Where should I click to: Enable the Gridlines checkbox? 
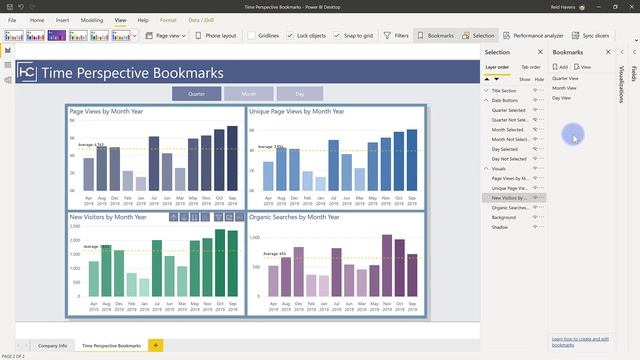coord(251,36)
